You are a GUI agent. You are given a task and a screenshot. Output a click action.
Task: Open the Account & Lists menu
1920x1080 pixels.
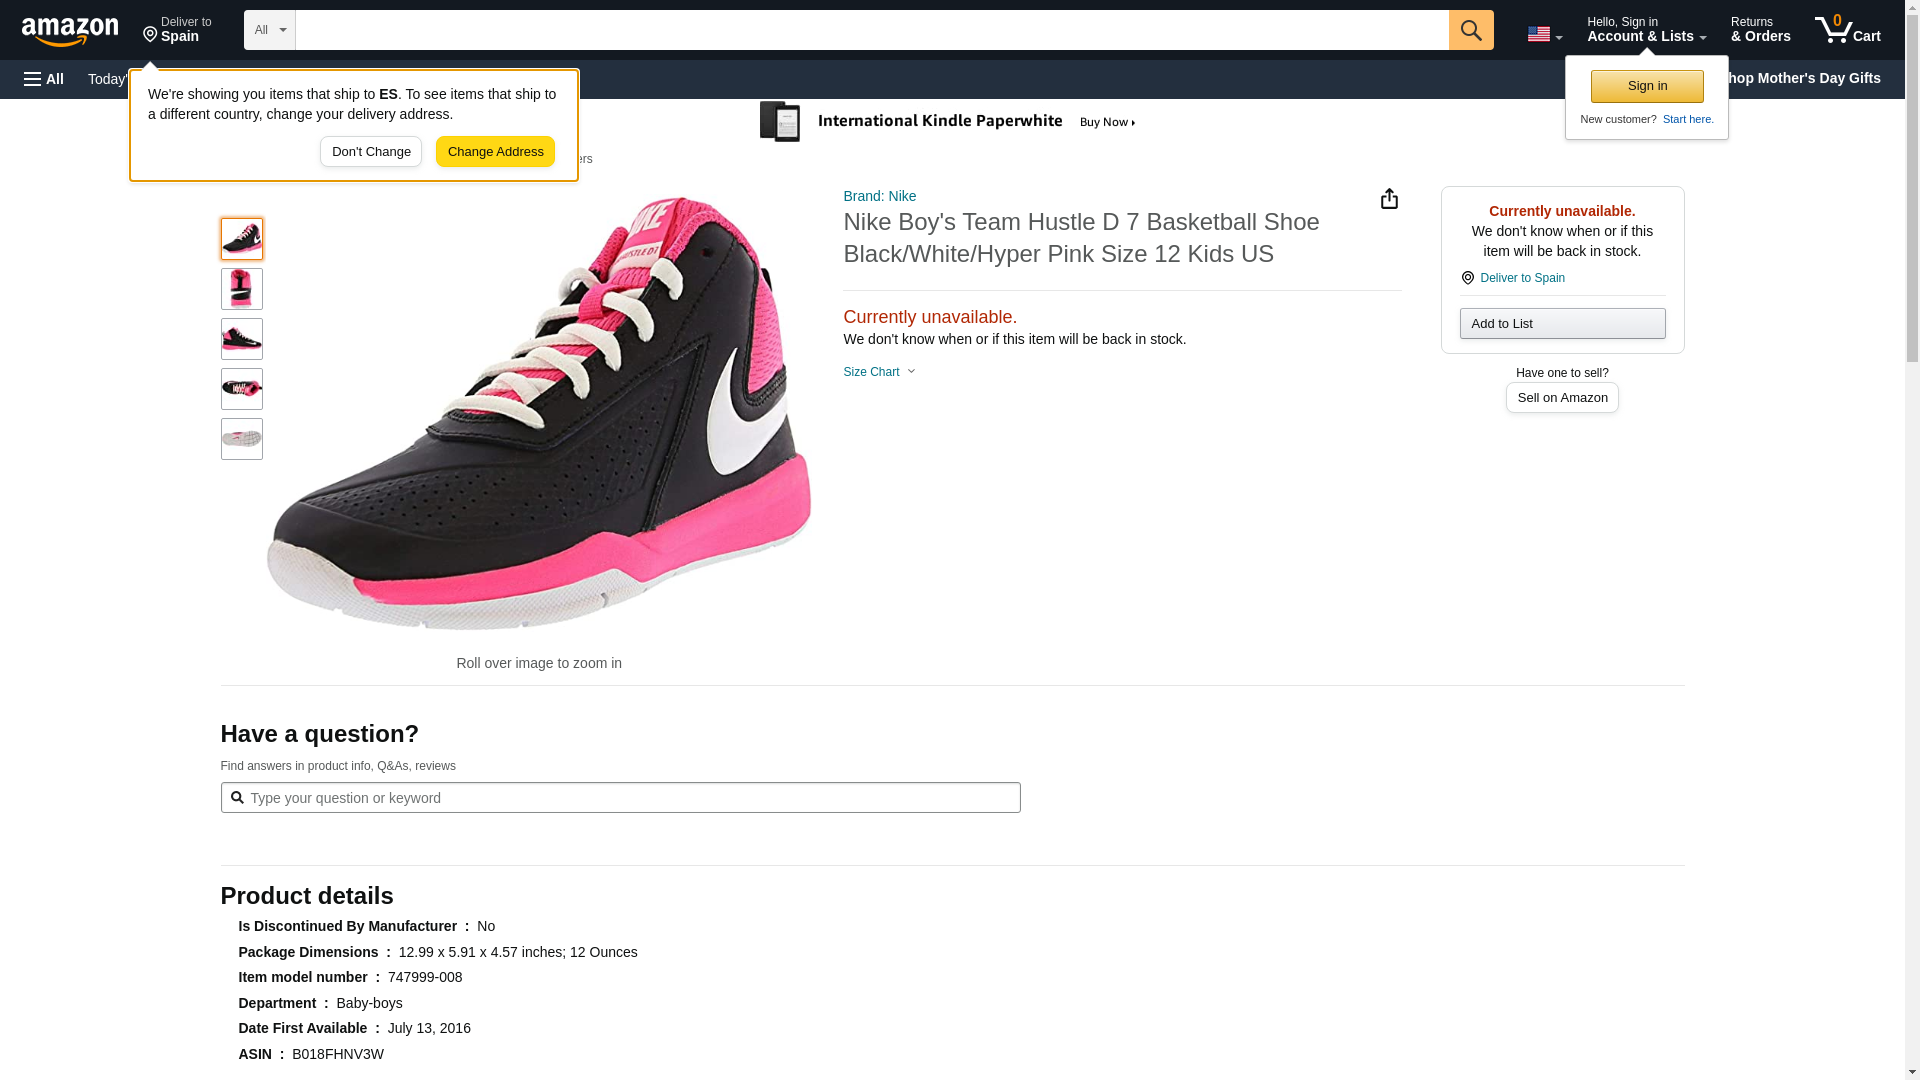1645,30
